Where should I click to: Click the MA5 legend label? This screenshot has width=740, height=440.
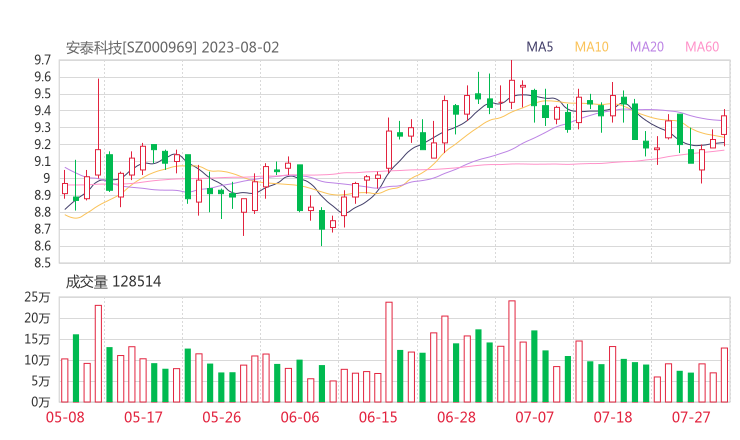point(539,47)
